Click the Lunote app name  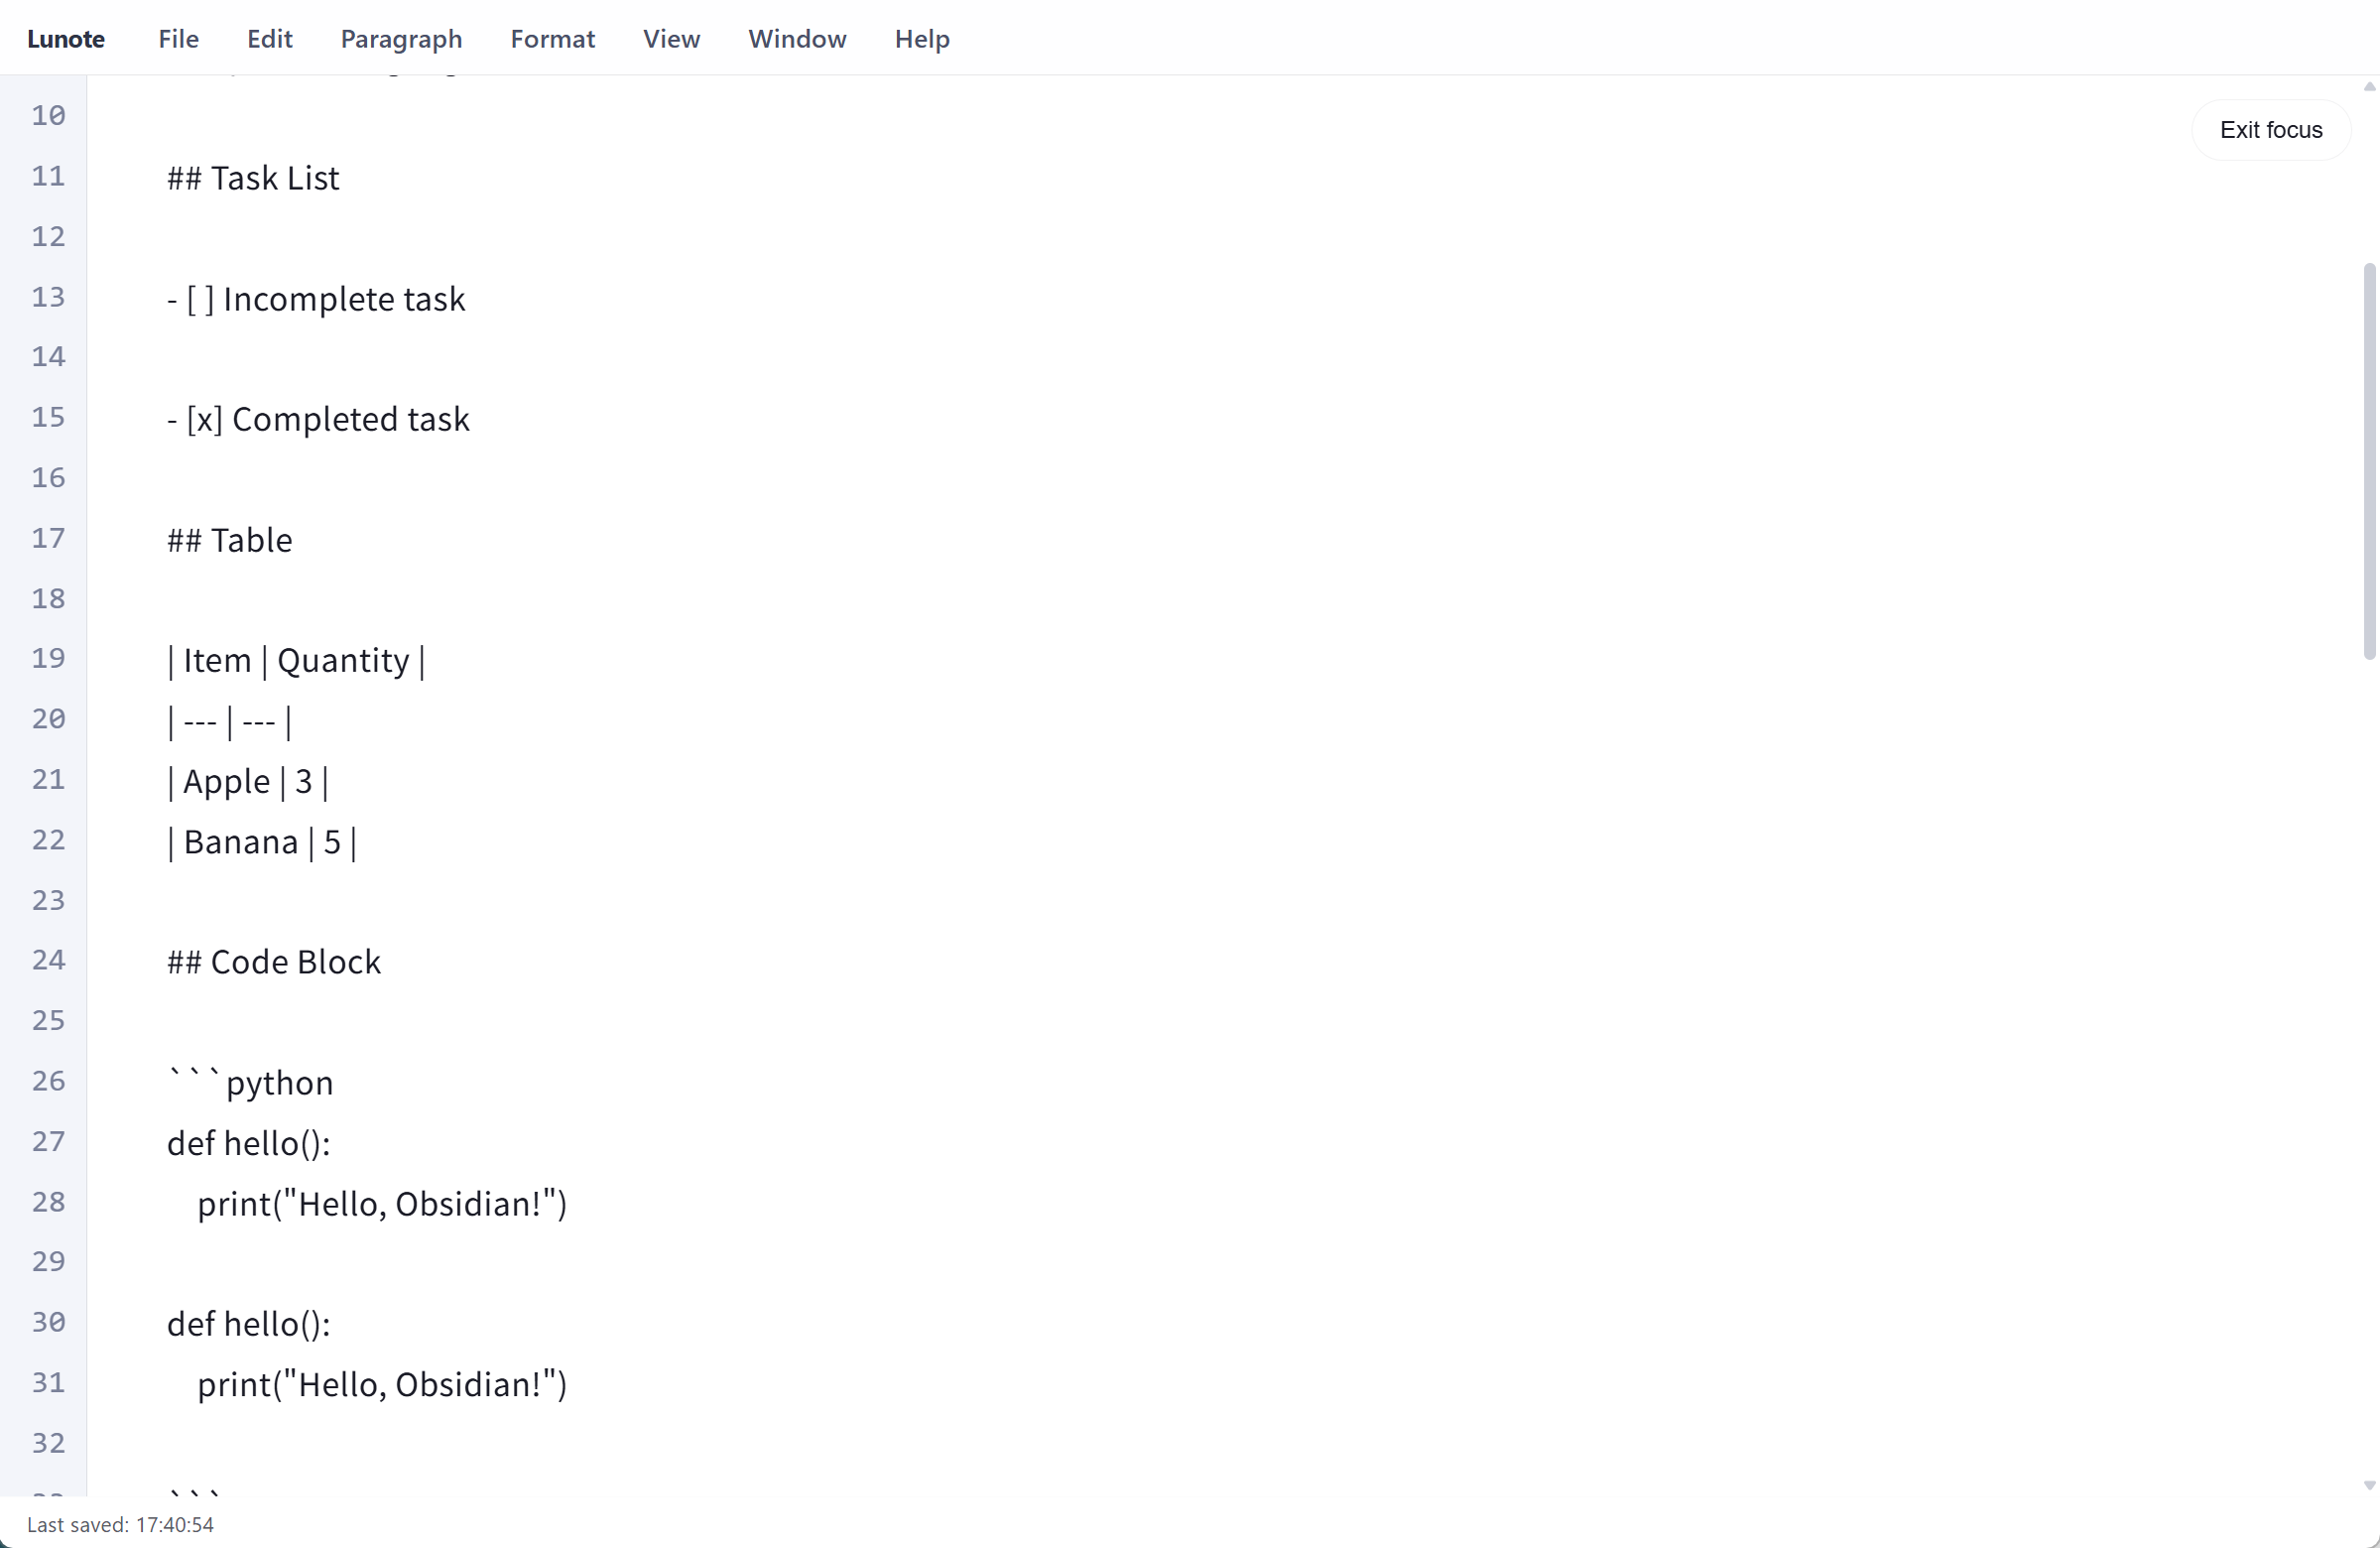(x=66, y=38)
